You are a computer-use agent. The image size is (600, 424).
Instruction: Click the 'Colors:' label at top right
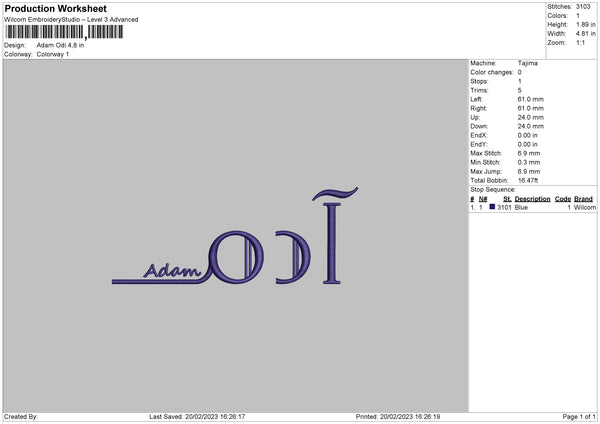point(558,16)
